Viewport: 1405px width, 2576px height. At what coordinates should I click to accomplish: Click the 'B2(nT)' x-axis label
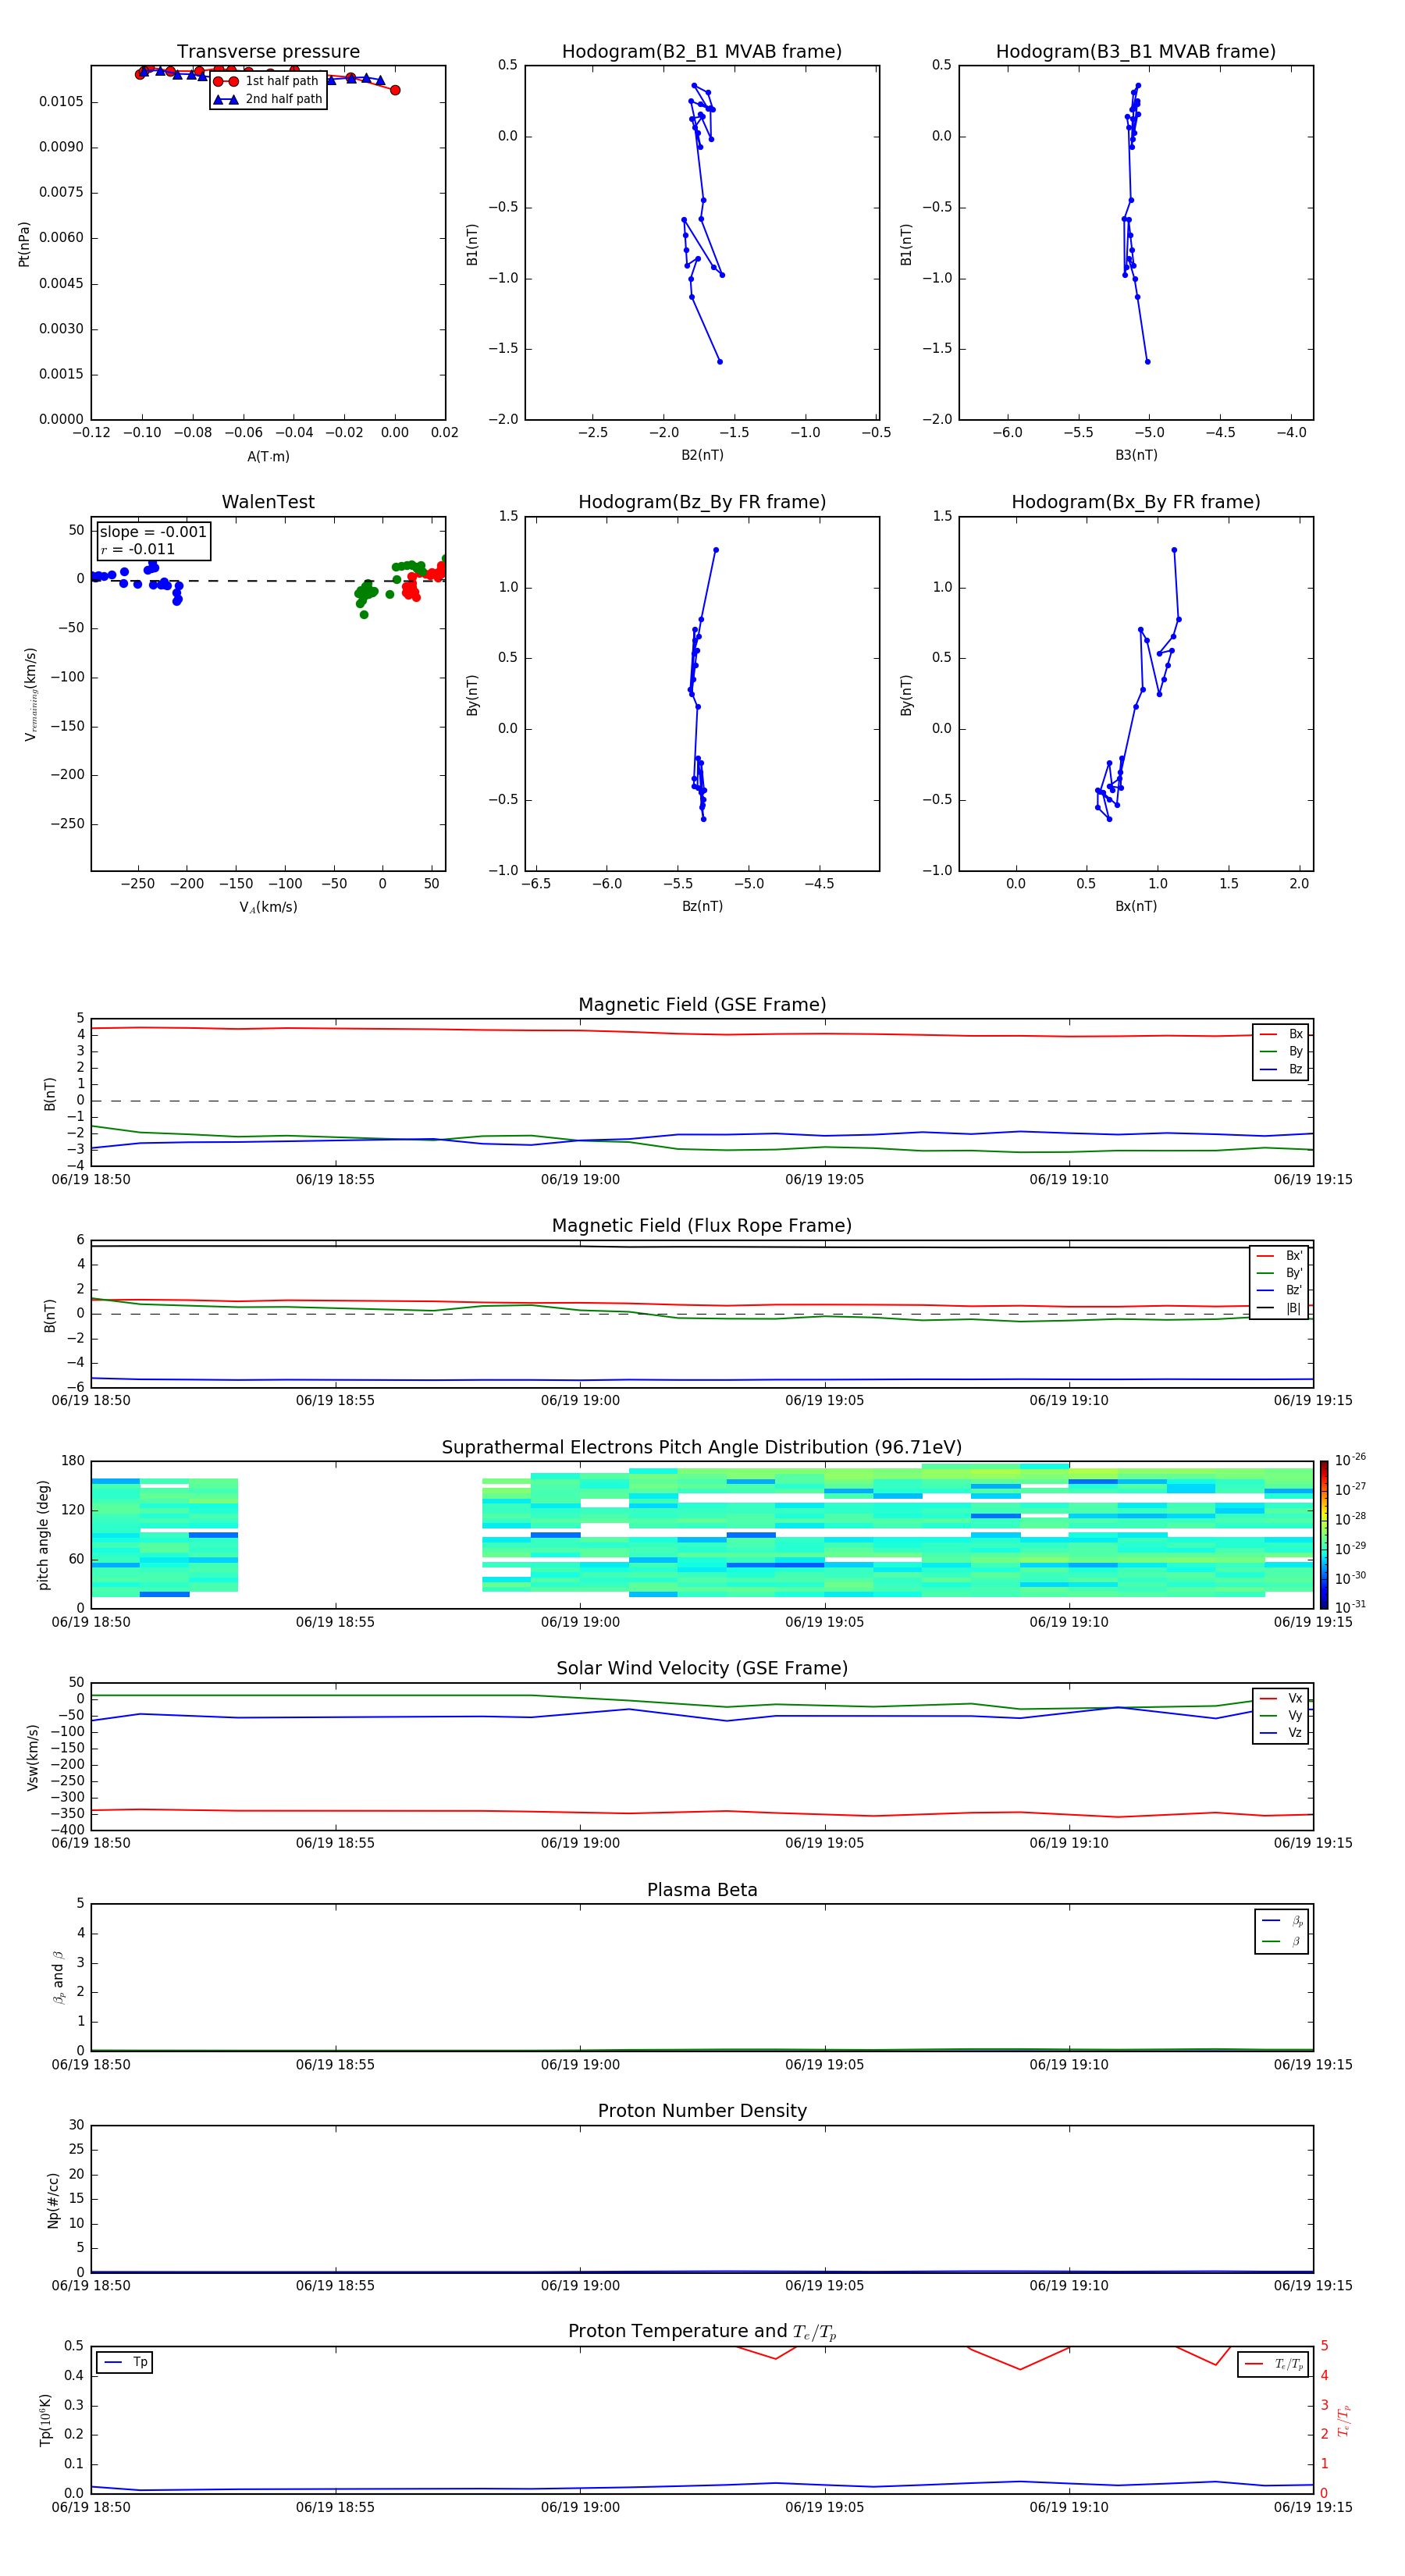click(x=702, y=455)
